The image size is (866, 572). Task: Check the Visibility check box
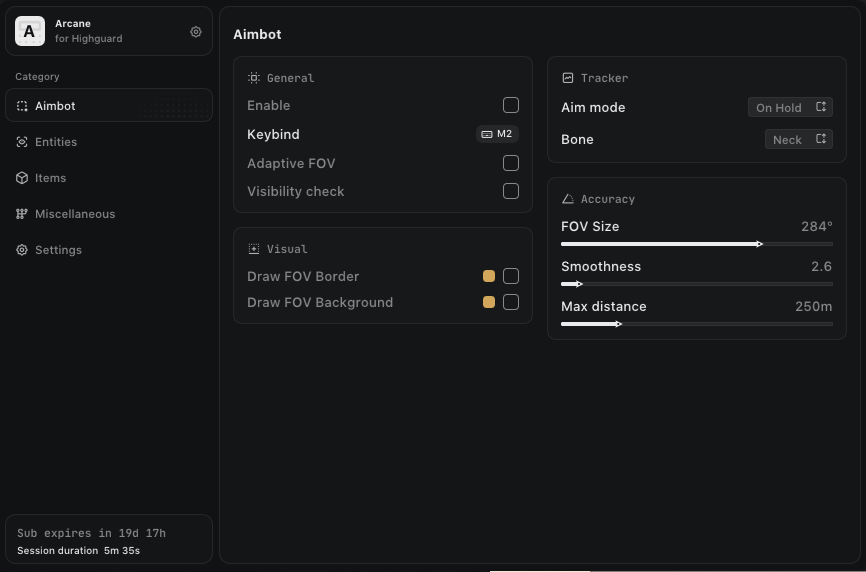[x=511, y=191]
